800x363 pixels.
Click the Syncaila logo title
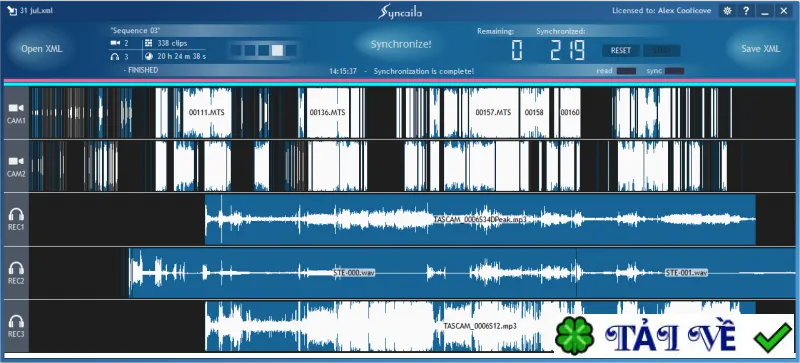coord(401,12)
